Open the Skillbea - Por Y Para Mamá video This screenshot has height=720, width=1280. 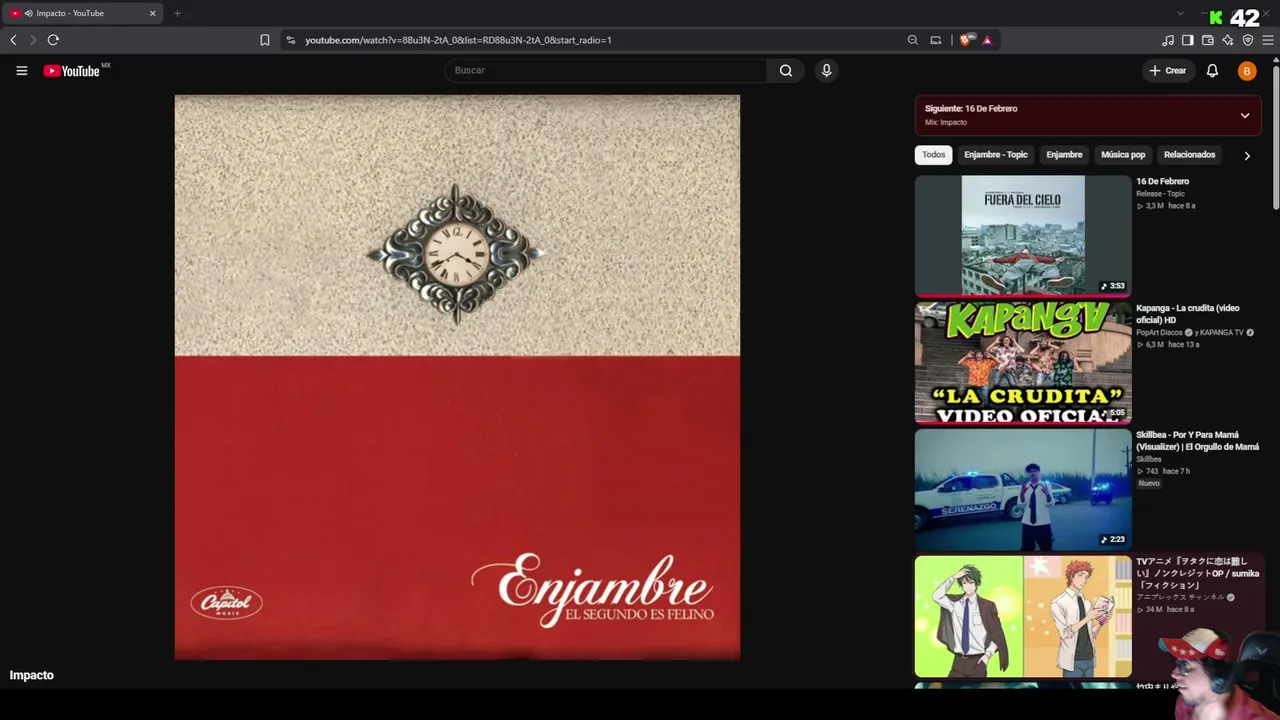1197,441
